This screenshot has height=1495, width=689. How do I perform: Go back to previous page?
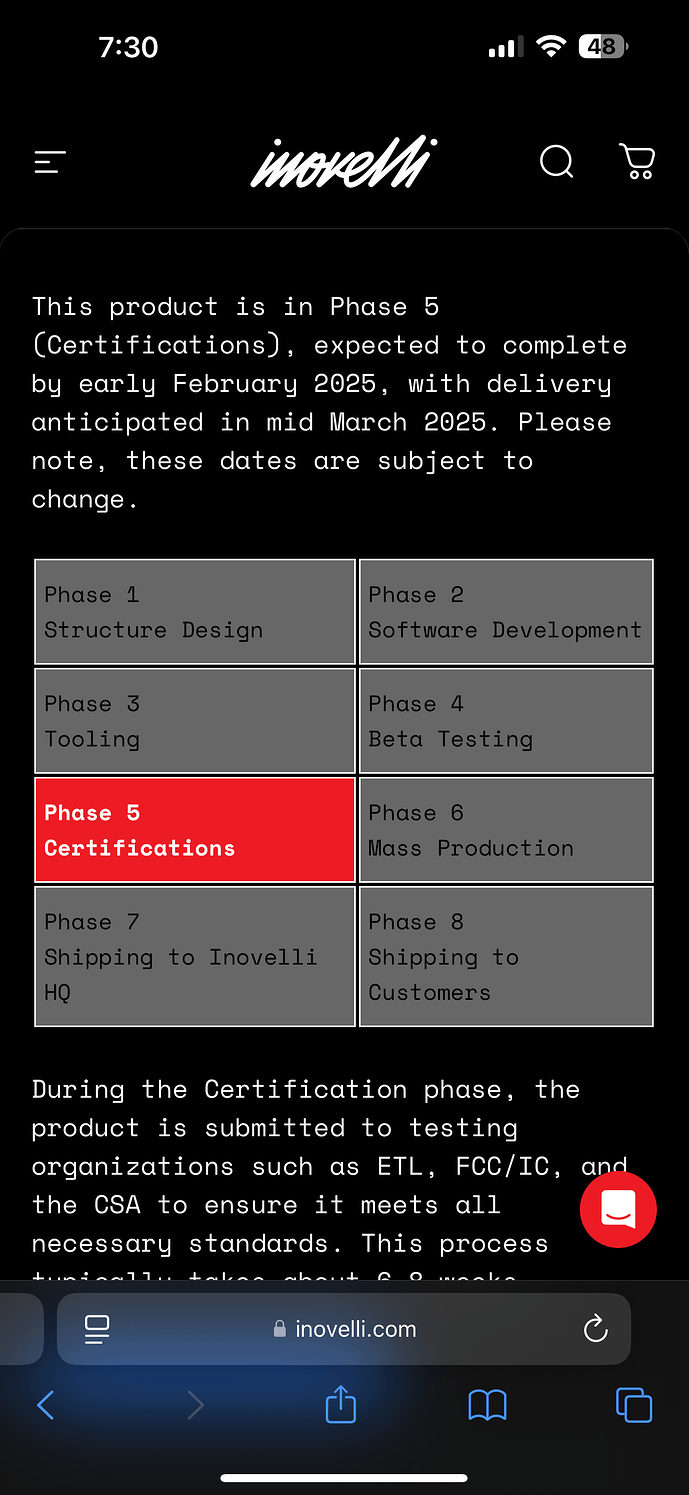(x=45, y=1405)
